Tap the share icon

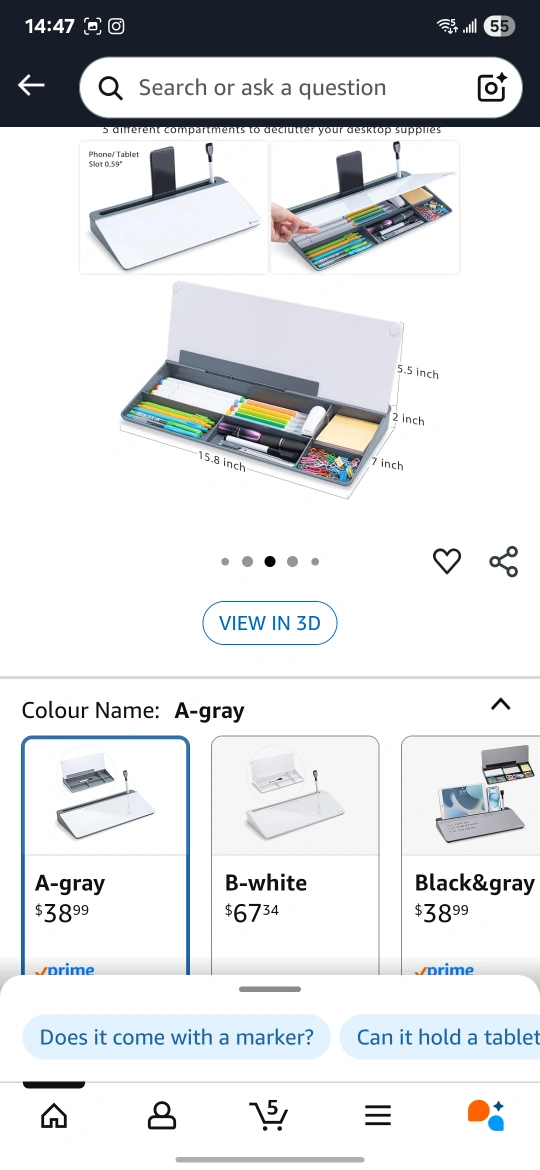(x=503, y=561)
